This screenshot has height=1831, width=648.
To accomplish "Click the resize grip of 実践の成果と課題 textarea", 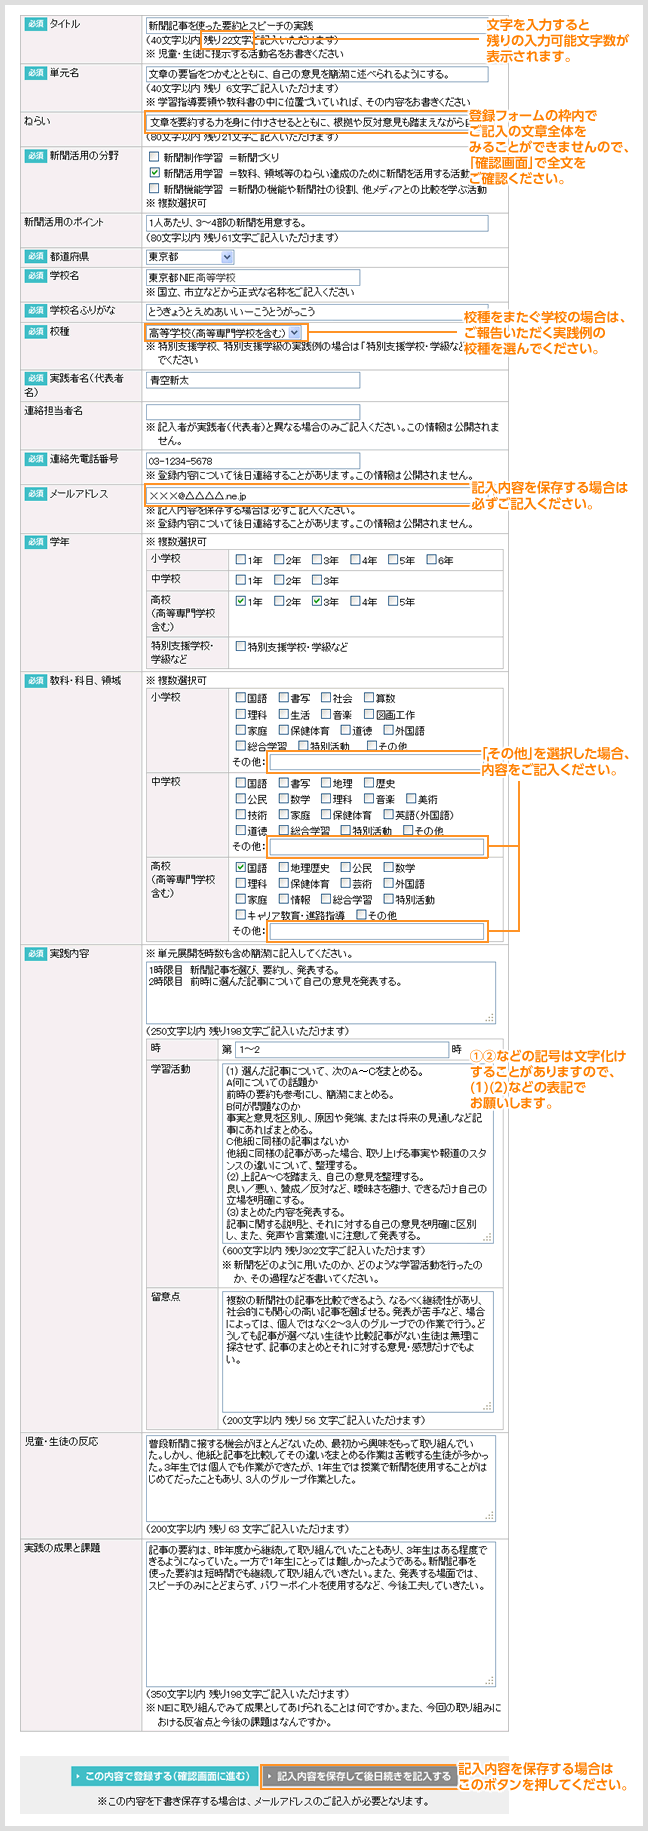I will pyautogui.click(x=489, y=1680).
